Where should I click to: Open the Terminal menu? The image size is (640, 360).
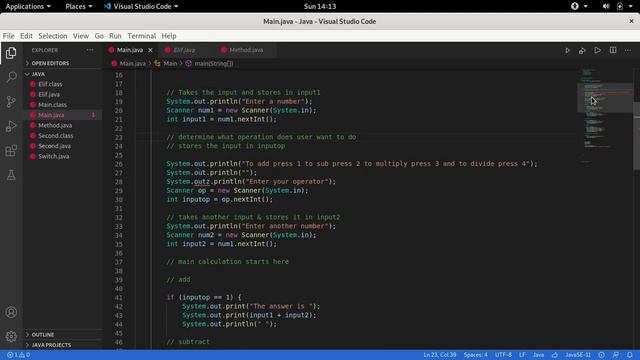pos(142,36)
